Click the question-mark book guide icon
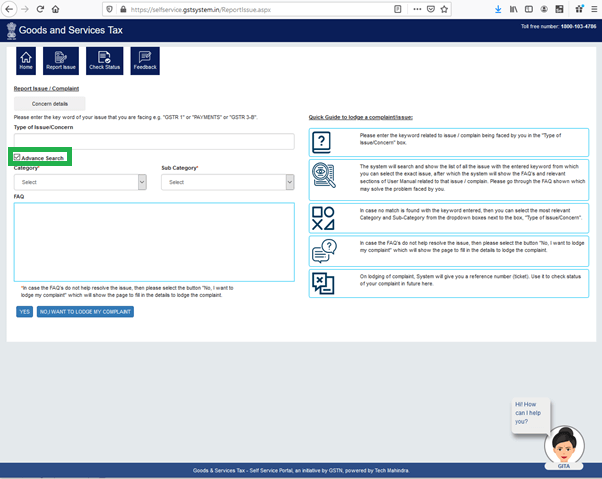The height and width of the screenshot is (479, 602). coord(321,142)
